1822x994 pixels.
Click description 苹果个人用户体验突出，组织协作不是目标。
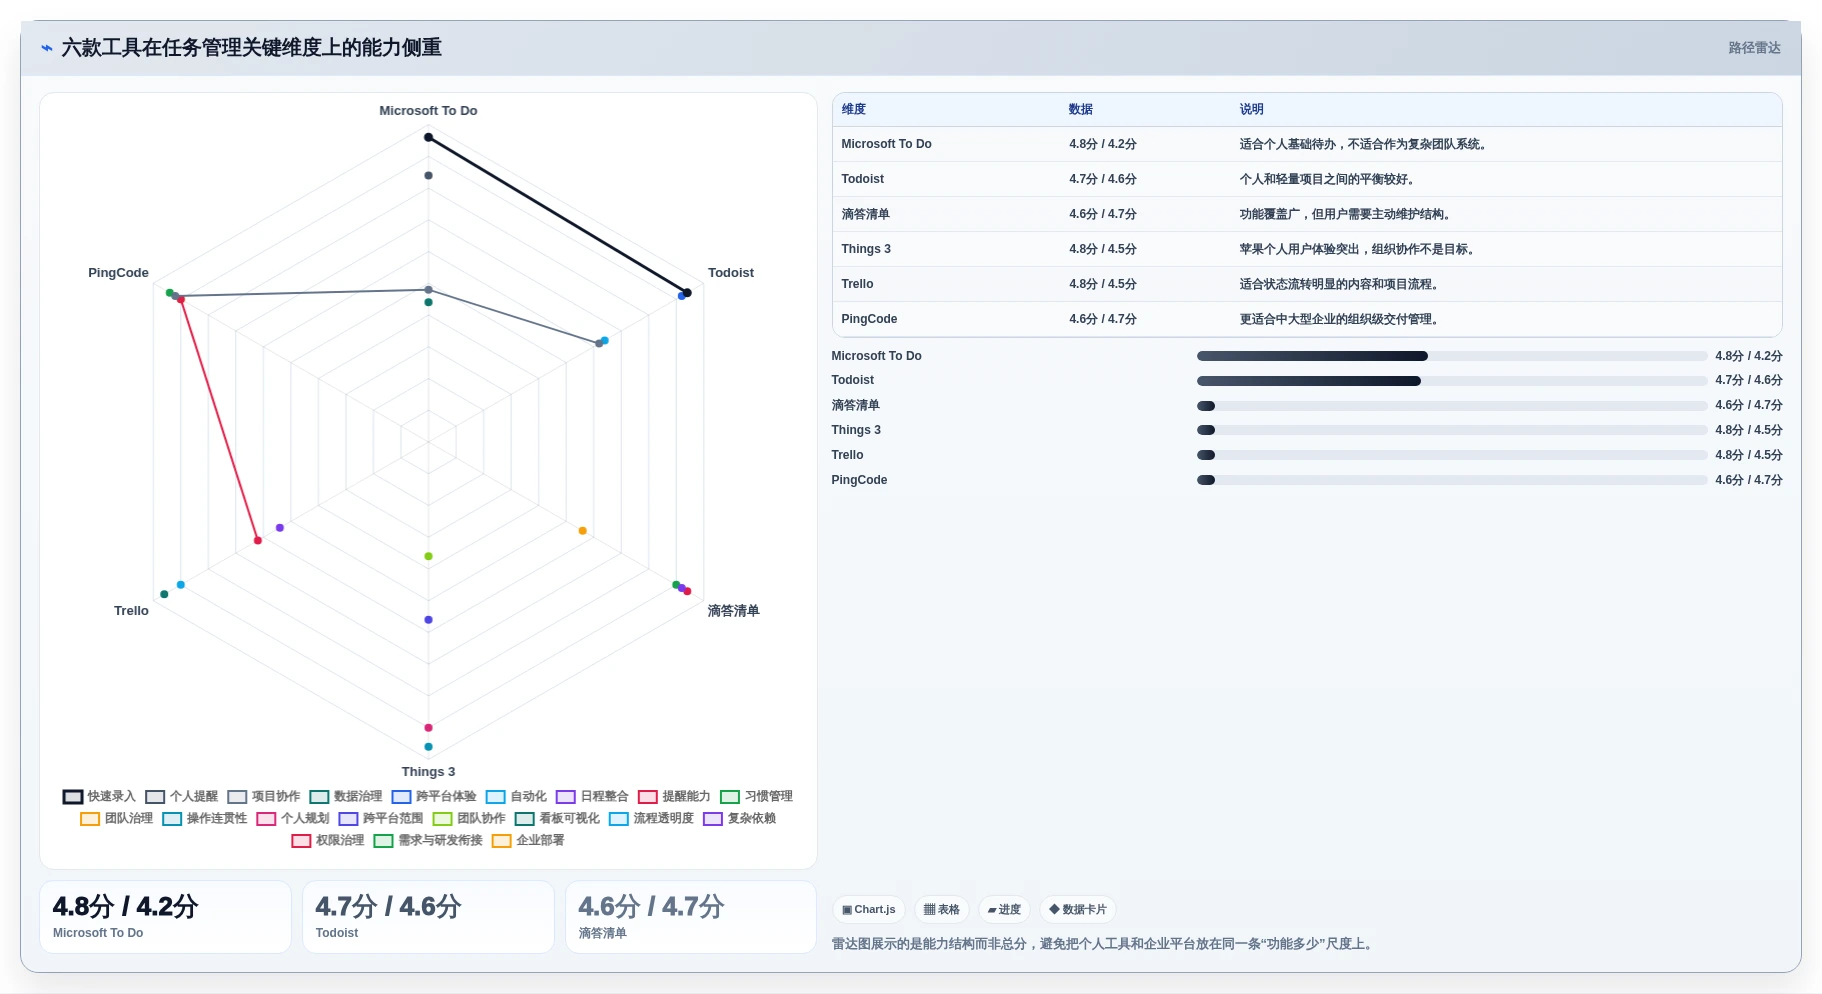pyautogui.click(x=1358, y=249)
